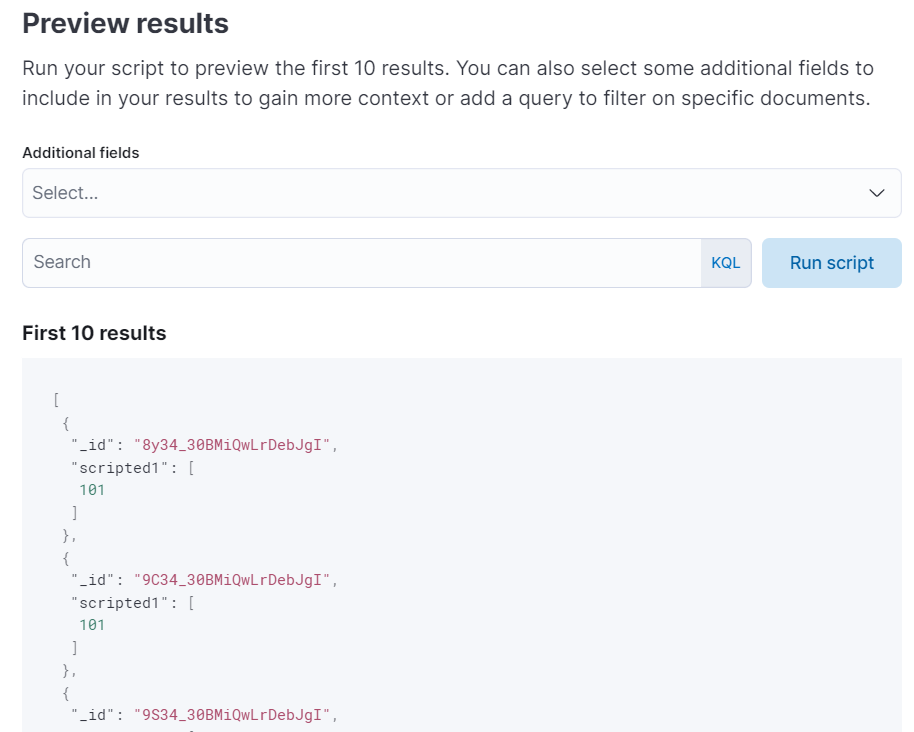Screen dimensions: 914x732
Task: Click the "Additional fields" label
Action: click(81, 153)
